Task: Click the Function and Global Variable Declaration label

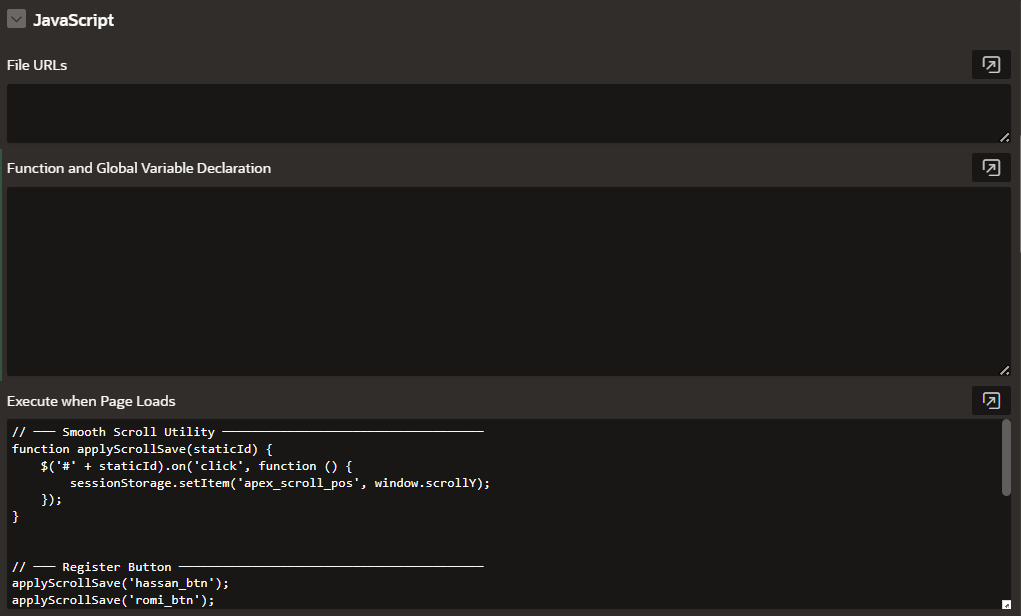Action: point(139,168)
